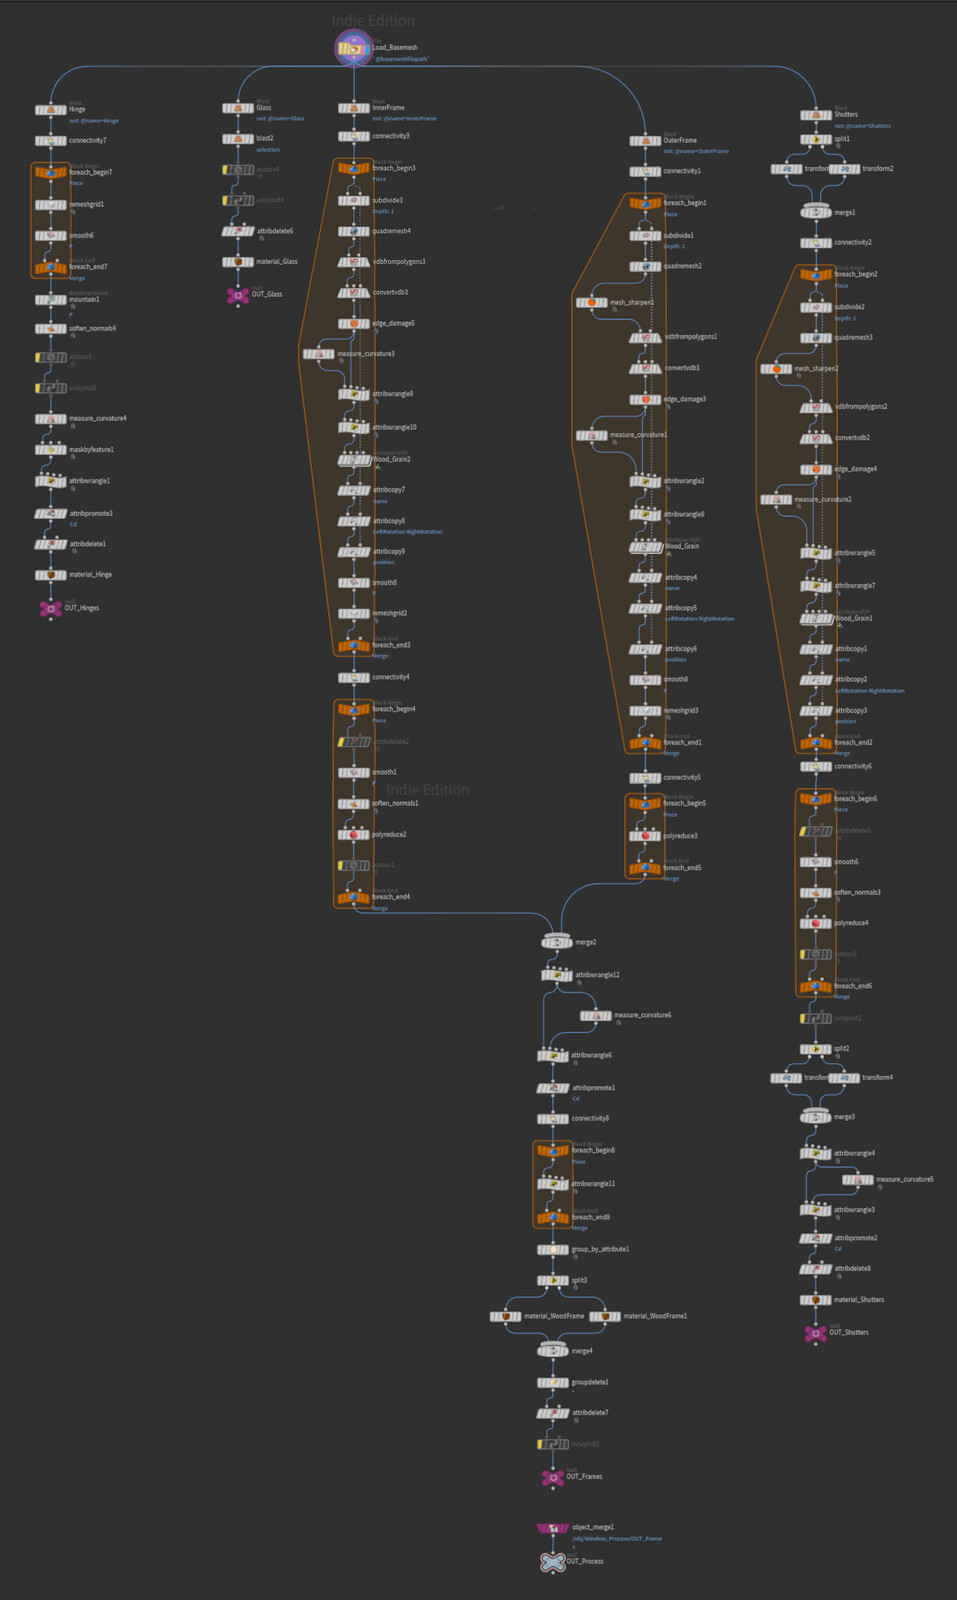
Task: Click the polyreduce3 node
Action: tap(645, 836)
